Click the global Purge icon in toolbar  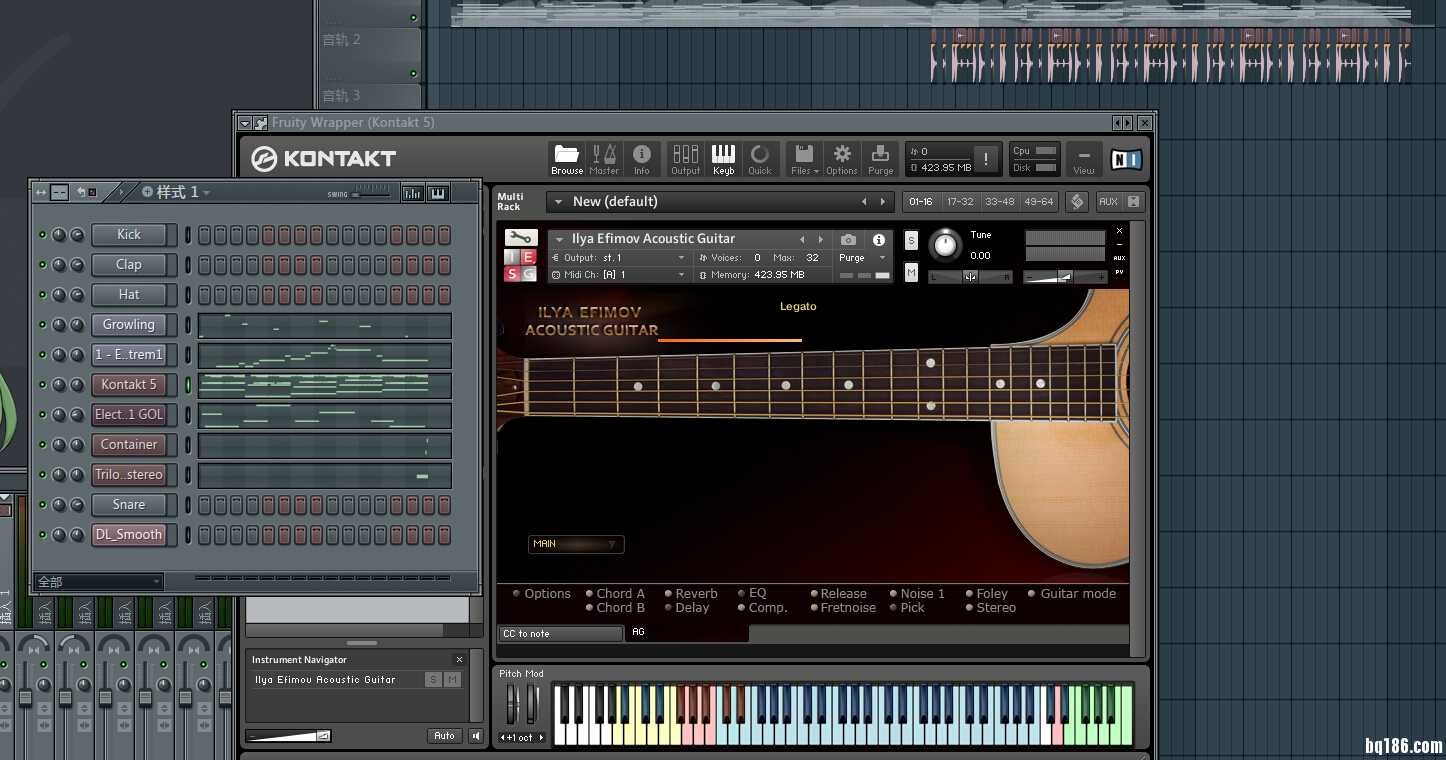coord(880,159)
